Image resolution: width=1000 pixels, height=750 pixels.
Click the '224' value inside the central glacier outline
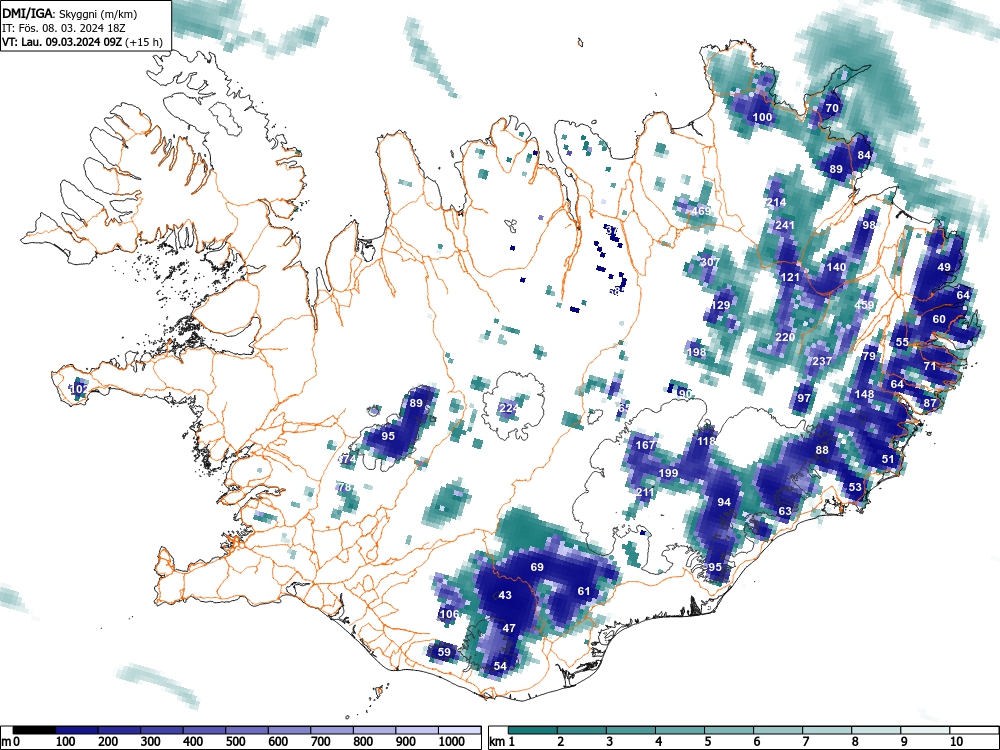pos(508,408)
